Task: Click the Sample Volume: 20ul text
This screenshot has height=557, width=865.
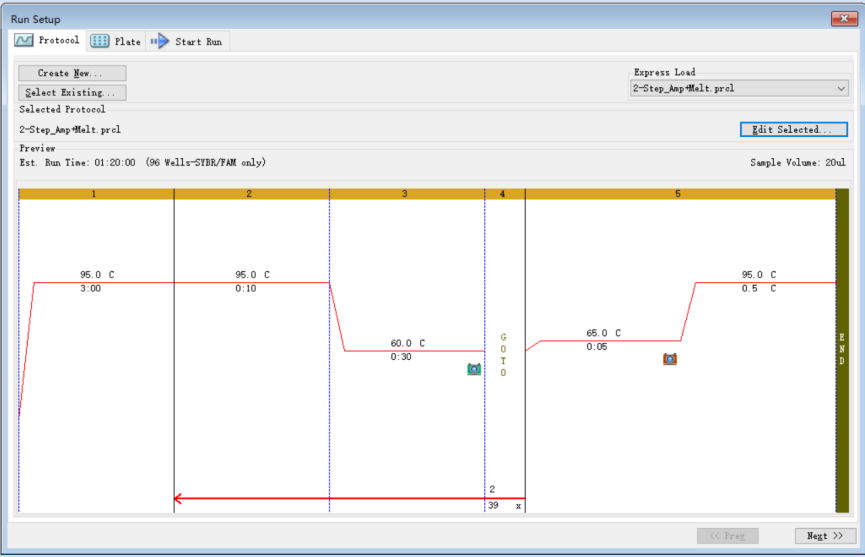Action: coord(798,163)
